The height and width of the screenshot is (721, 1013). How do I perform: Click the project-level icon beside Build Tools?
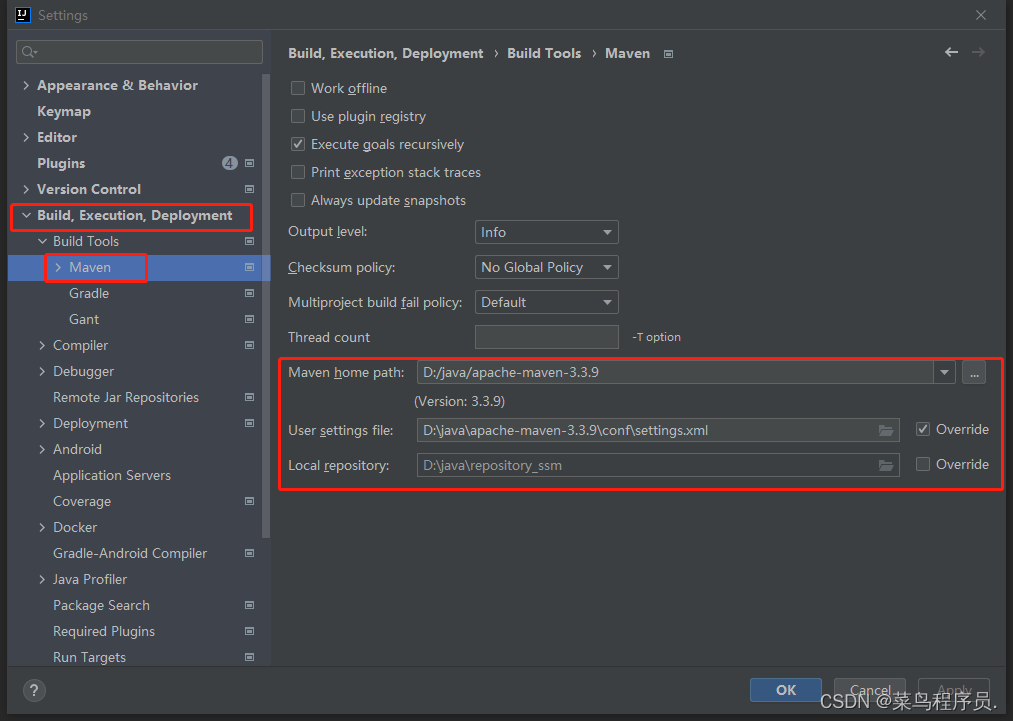pos(249,241)
